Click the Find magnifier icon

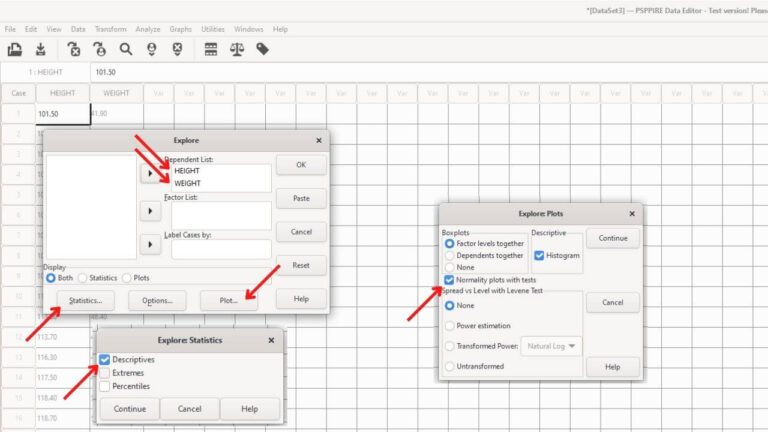pyautogui.click(x=126, y=49)
